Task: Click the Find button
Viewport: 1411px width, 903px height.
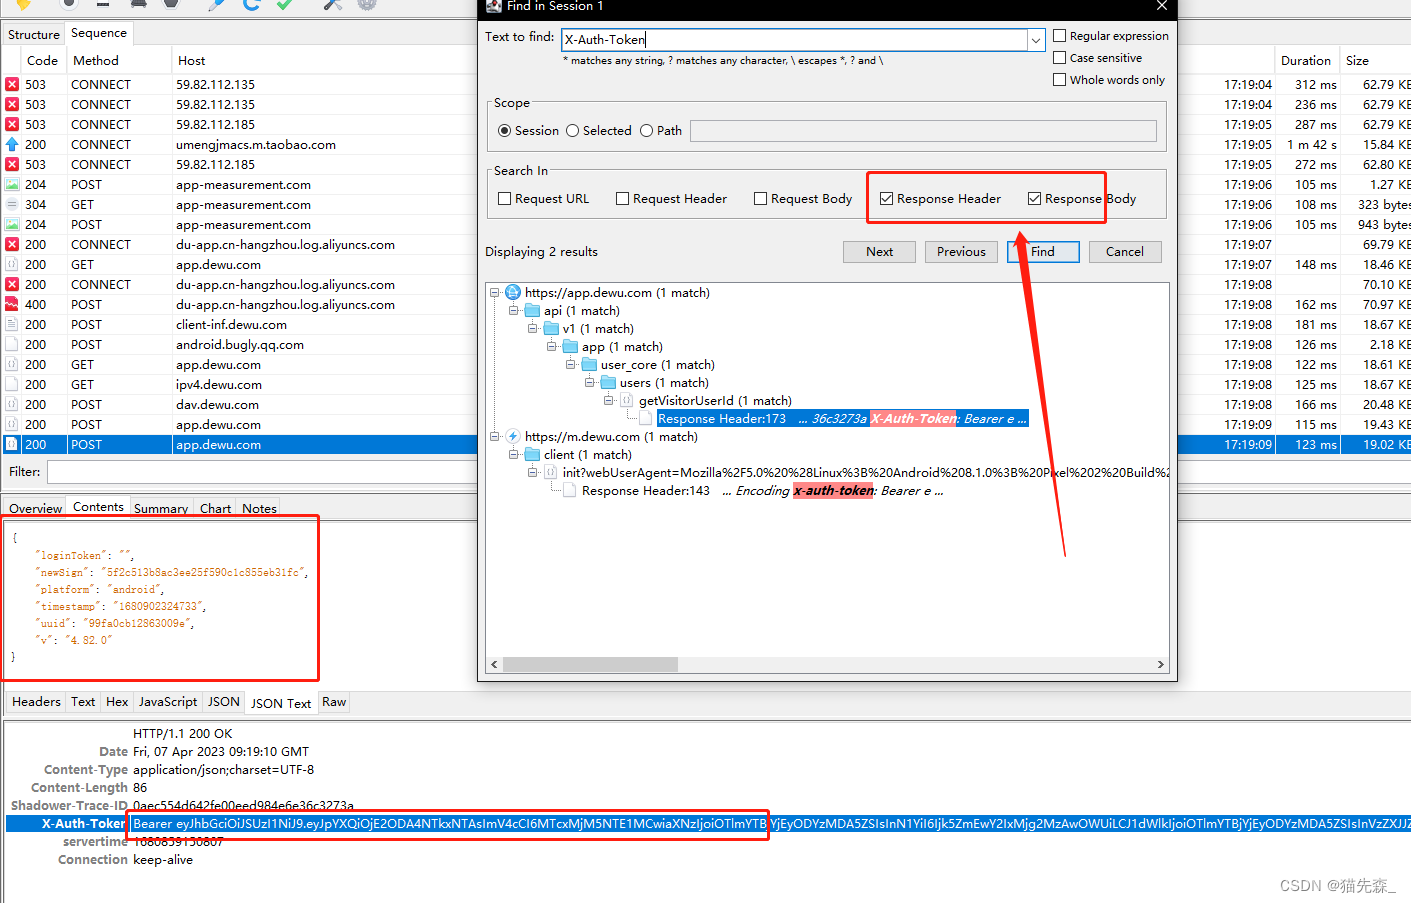Action: coord(1043,251)
